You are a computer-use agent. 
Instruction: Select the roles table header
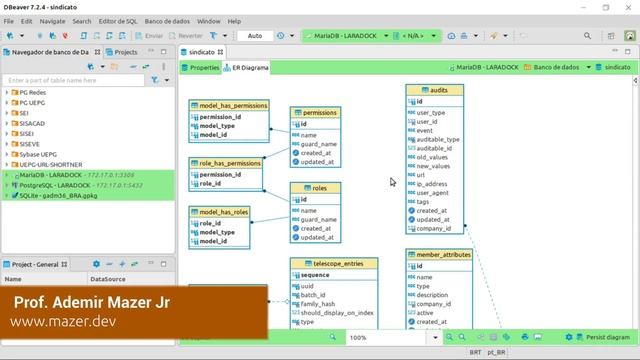(x=316, y=188)
